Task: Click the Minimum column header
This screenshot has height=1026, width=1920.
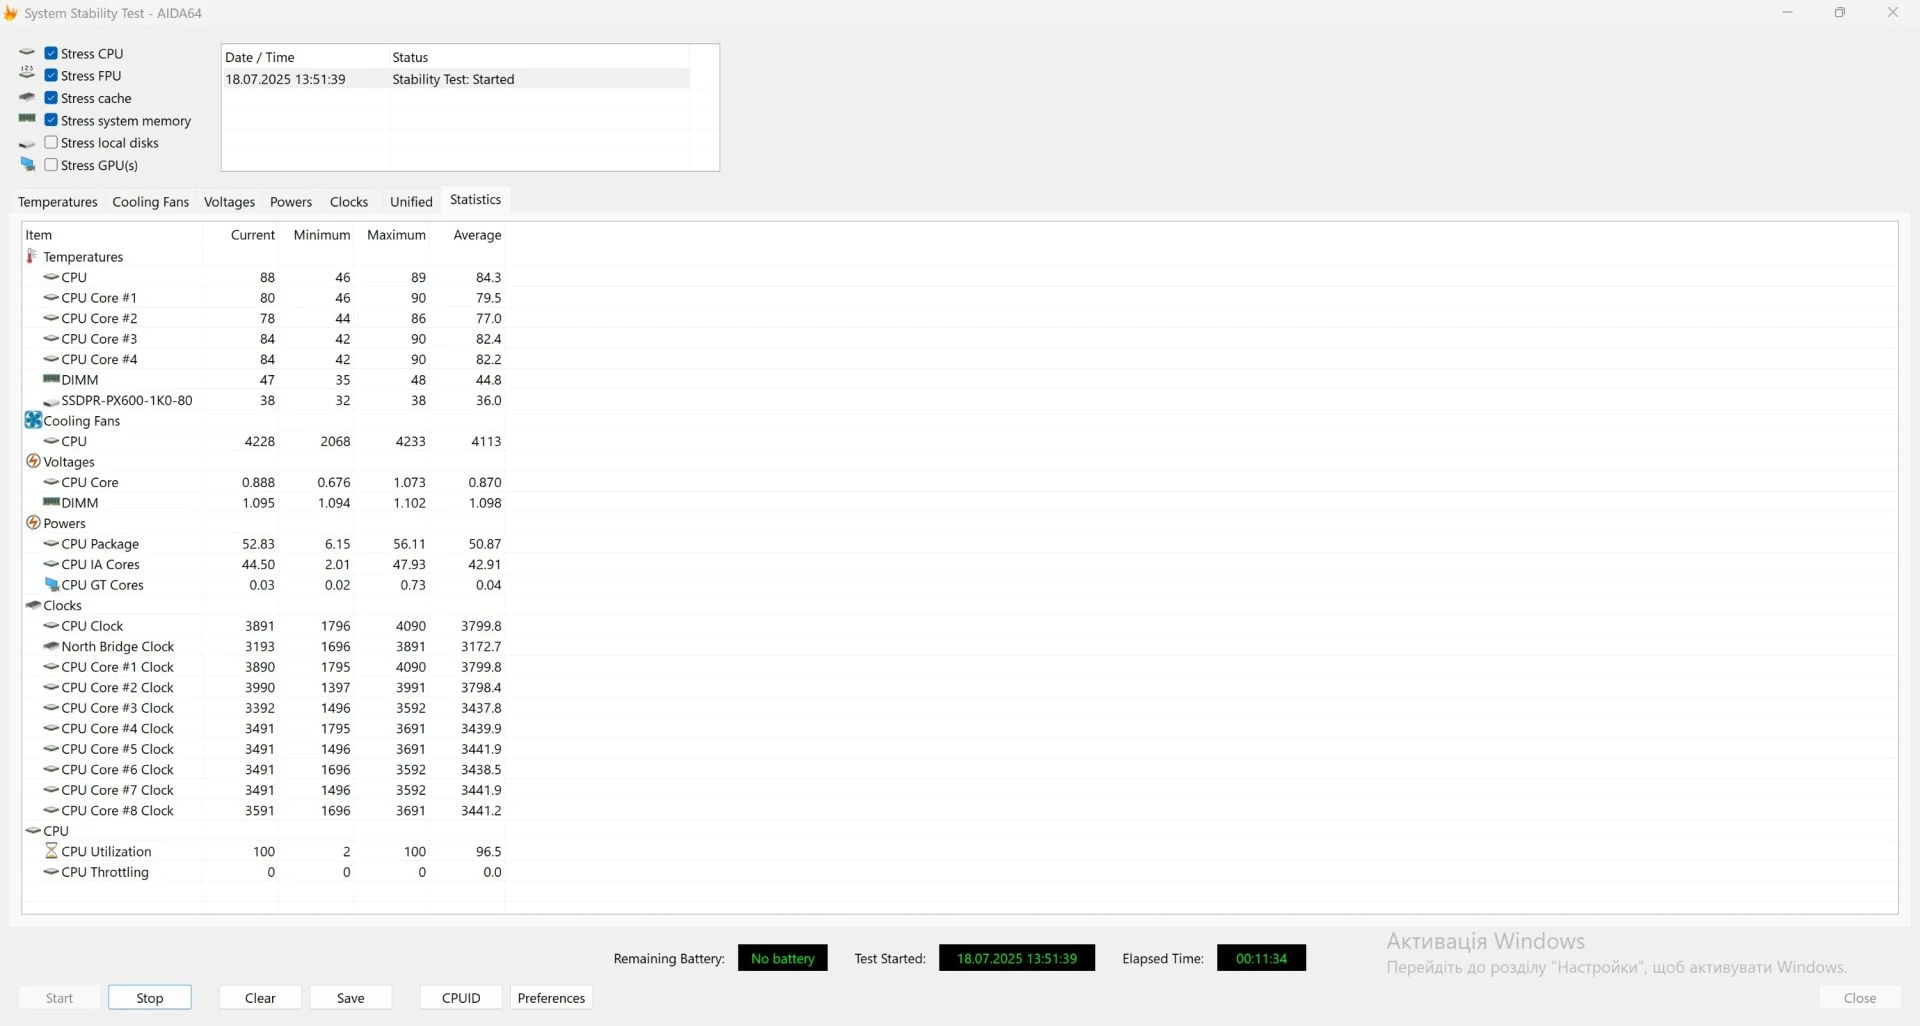Action: click(316, 234)
